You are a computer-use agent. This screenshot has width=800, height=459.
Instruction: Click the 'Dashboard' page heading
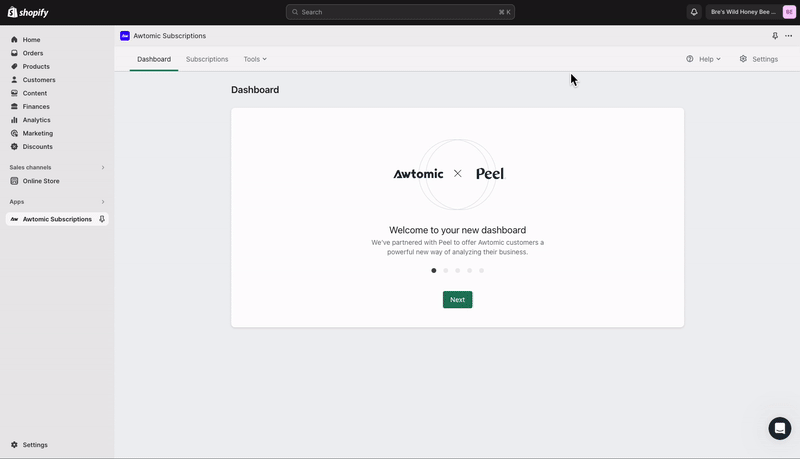click(x=255, y=90)
